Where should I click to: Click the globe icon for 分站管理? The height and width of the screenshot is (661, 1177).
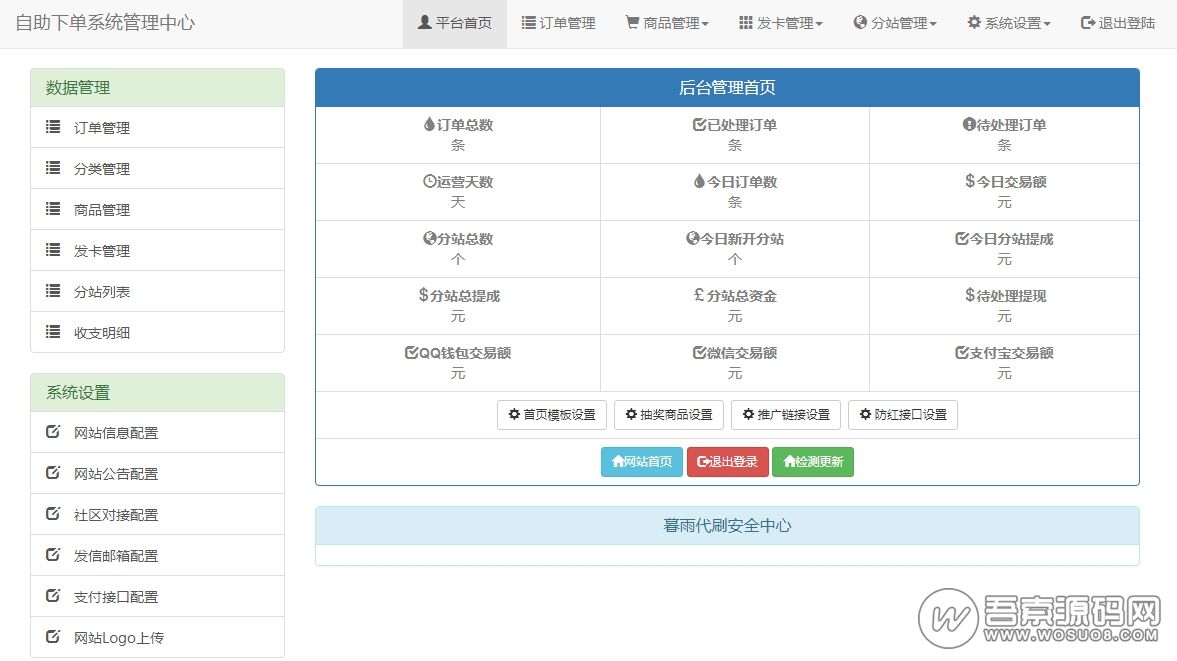click(860, 23)
